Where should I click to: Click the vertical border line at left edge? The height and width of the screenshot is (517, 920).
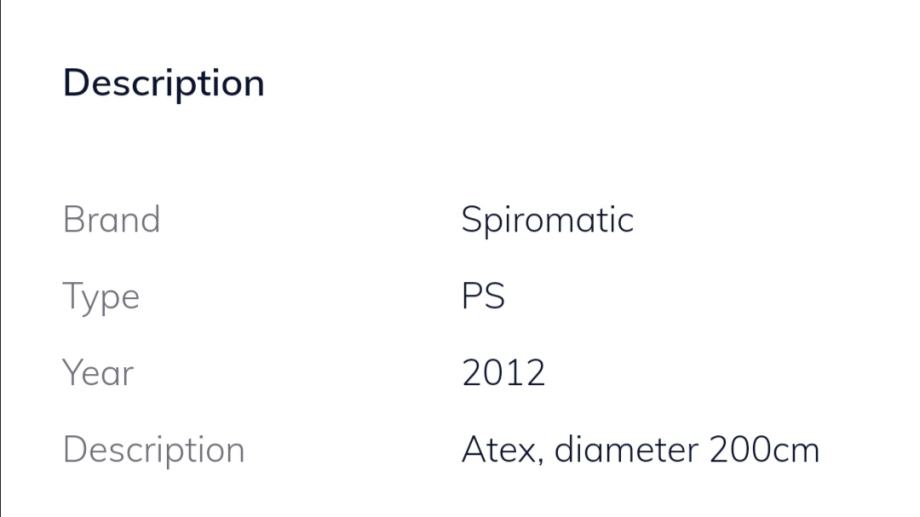[x=1, y=258]
